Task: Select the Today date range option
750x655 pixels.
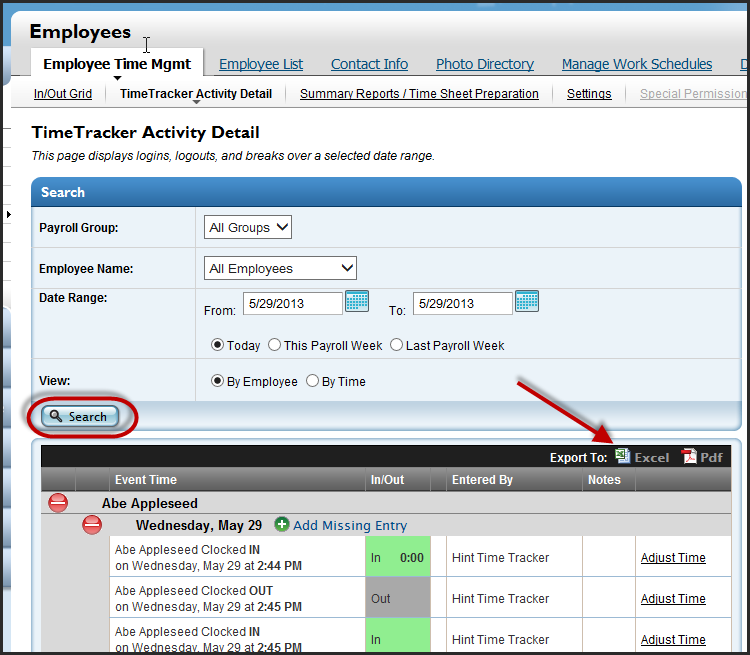Action: 217,345
